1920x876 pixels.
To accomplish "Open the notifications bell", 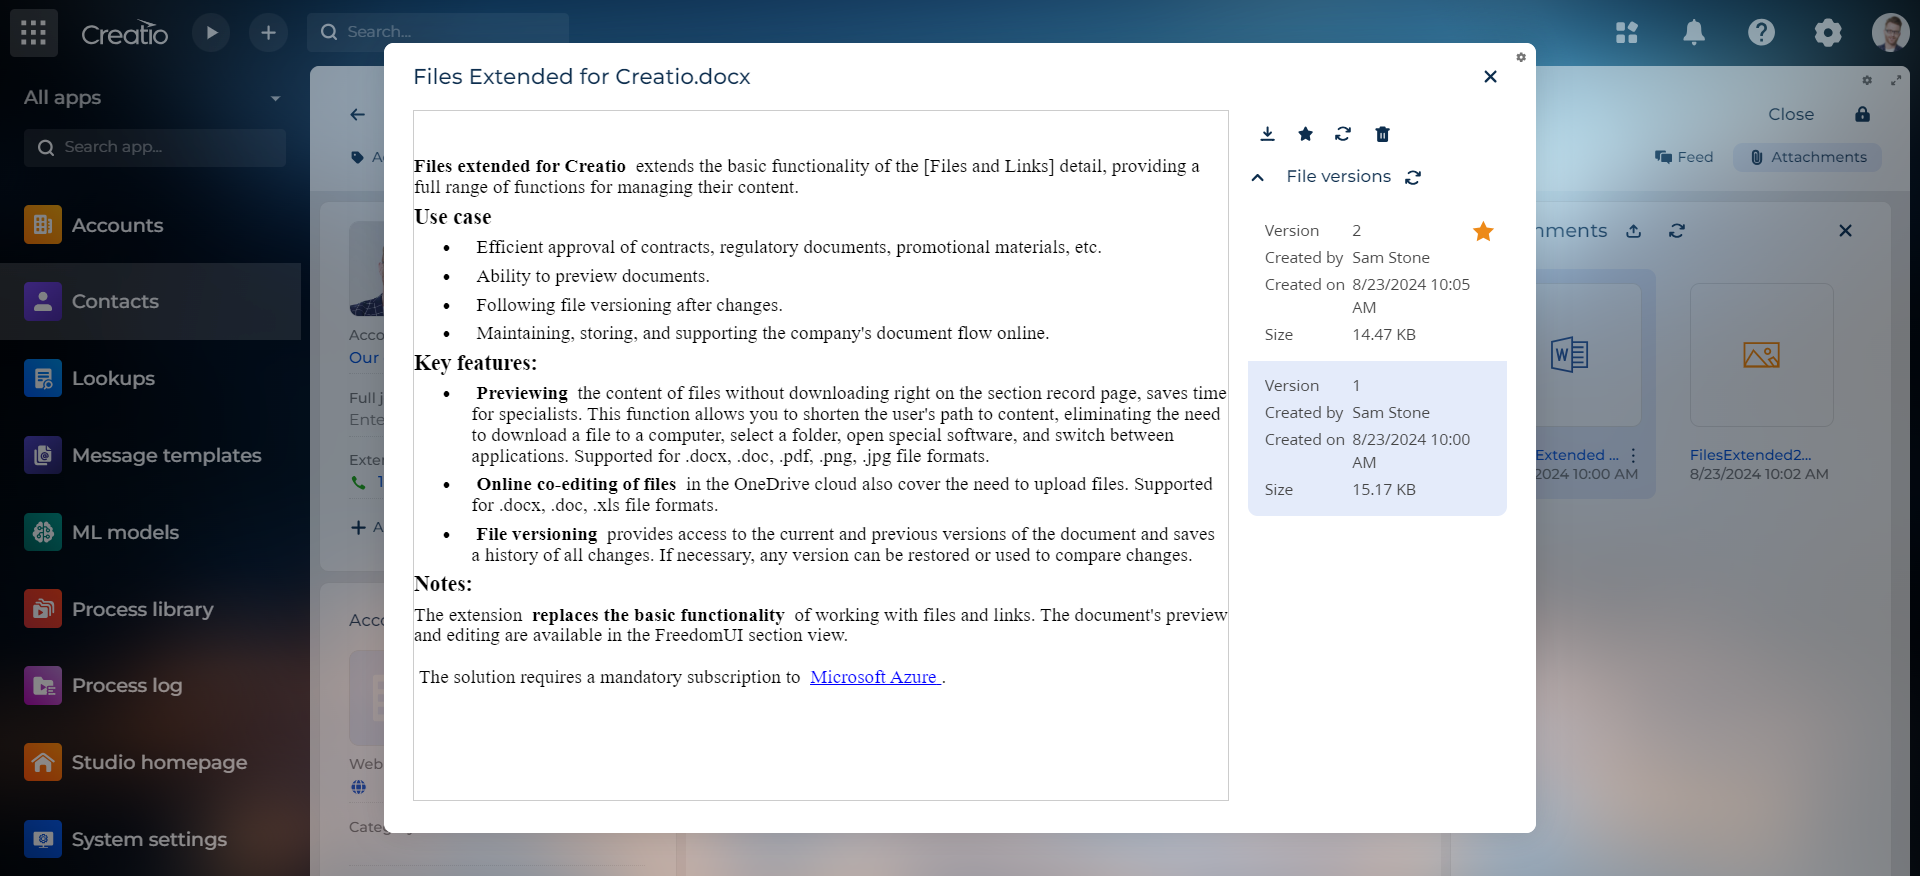I will point(1693,33).
